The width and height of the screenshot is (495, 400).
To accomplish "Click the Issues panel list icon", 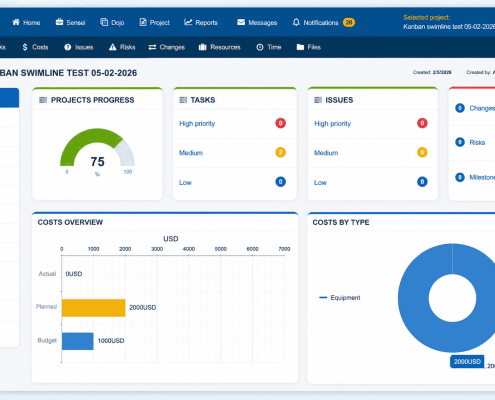I will tap(318, 100).
